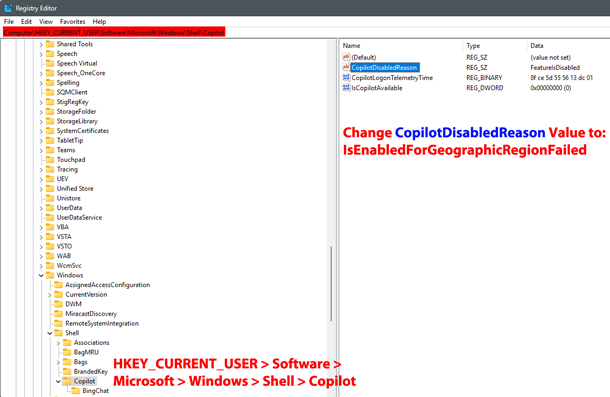The height and width of the screenshot is (397, 610).
Task: Click the Registry Editor title bar icon
Action: pyautogui.click(x=8, y=8)
